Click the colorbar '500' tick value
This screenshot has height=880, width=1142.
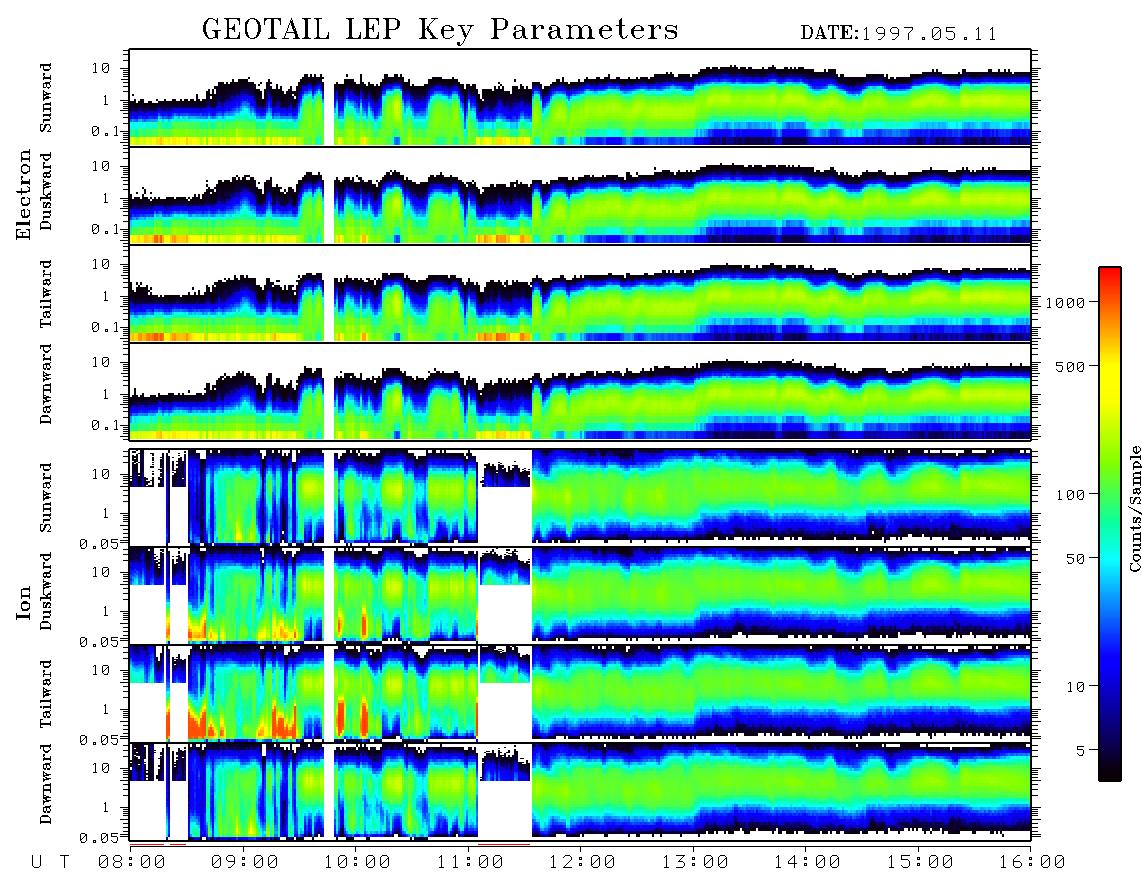(x=1071, y=366)
